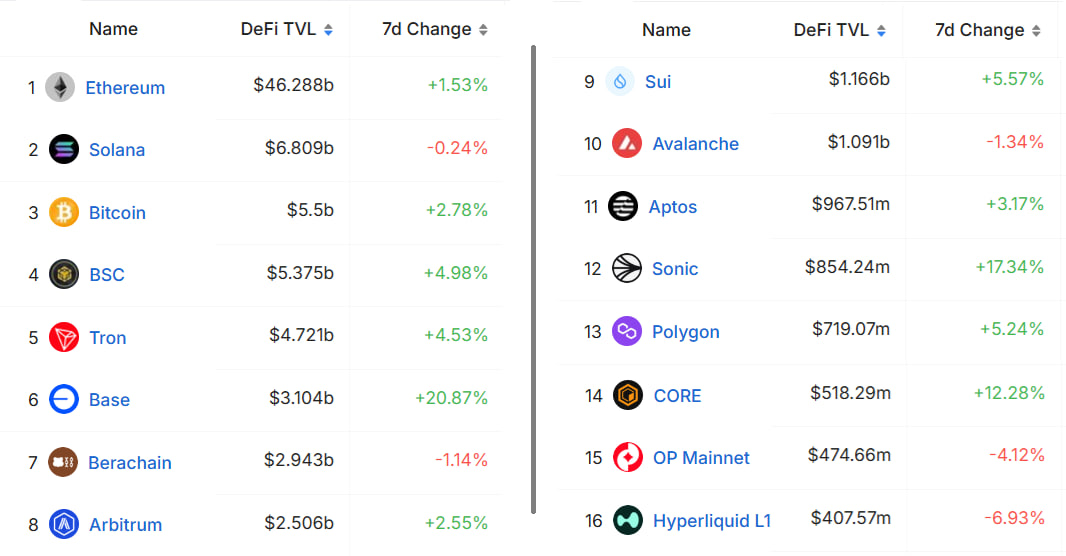
Task: Click the blue Base logo icon
Action: (64, 400)
